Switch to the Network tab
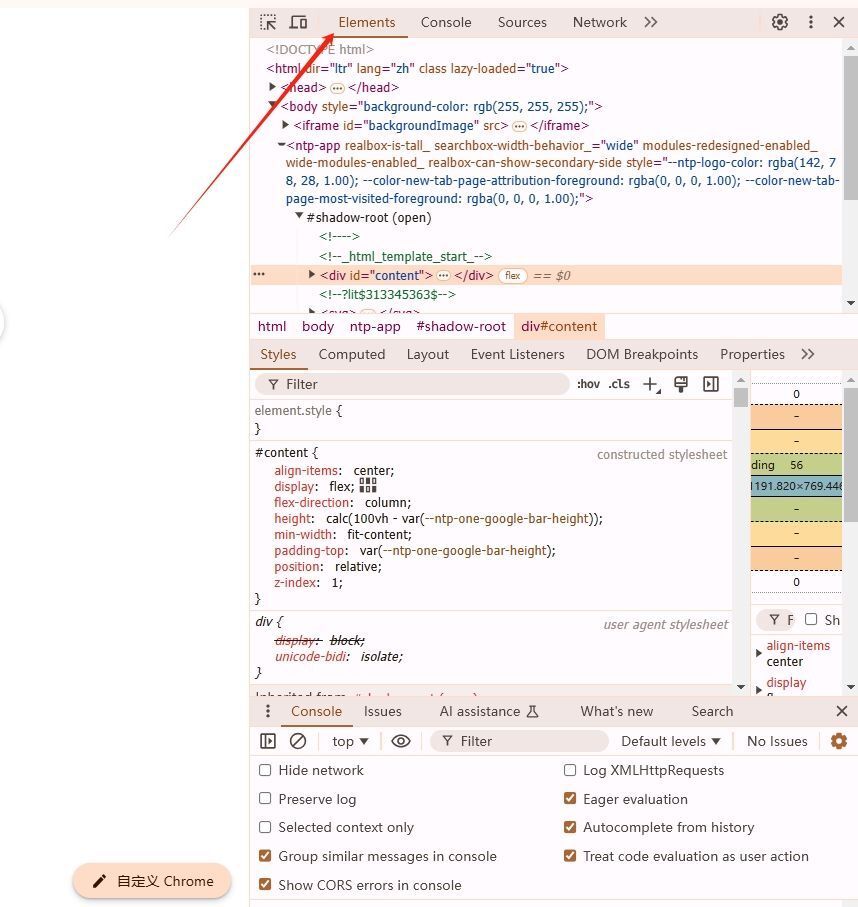The height and width of the screenshot is (907, 858). [599, 22]
